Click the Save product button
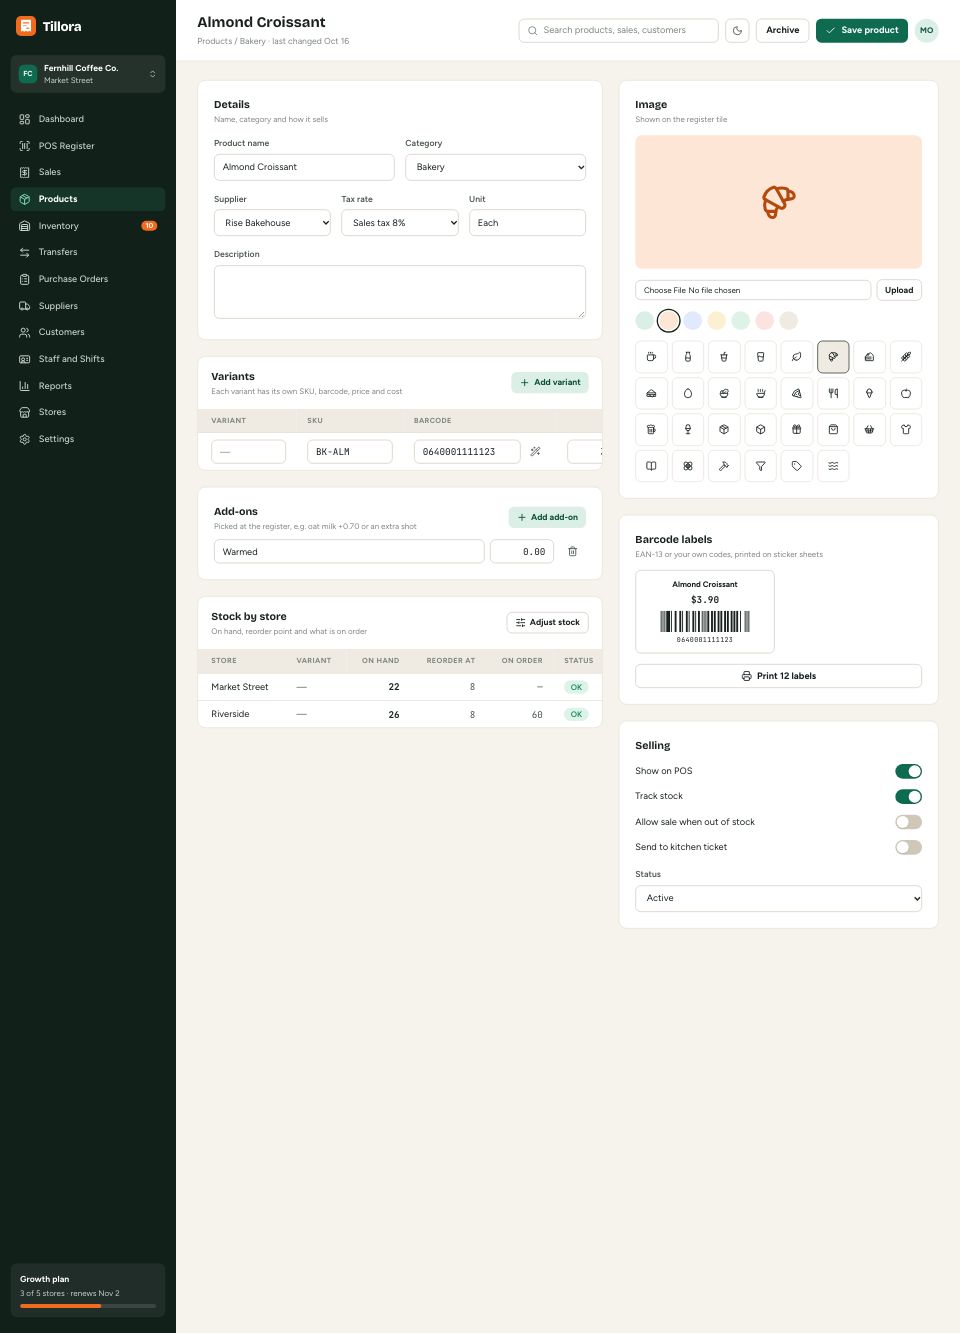The image size is (960, 1333). coord(862,31)
